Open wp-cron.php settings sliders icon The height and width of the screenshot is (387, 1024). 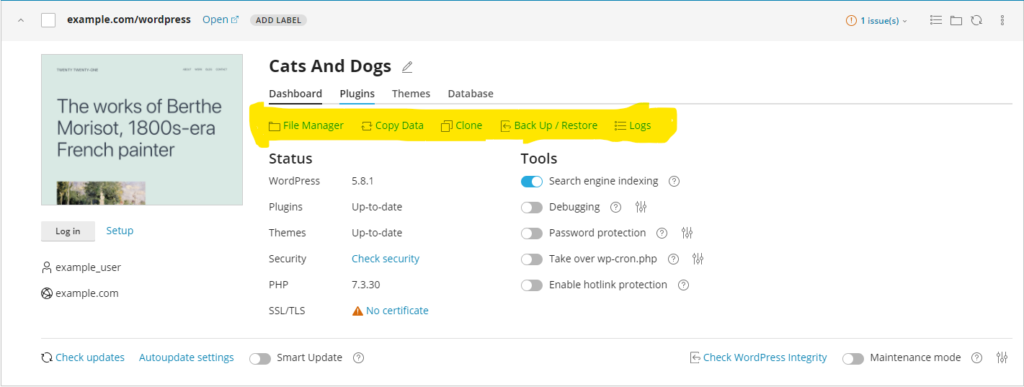[698, 259]
